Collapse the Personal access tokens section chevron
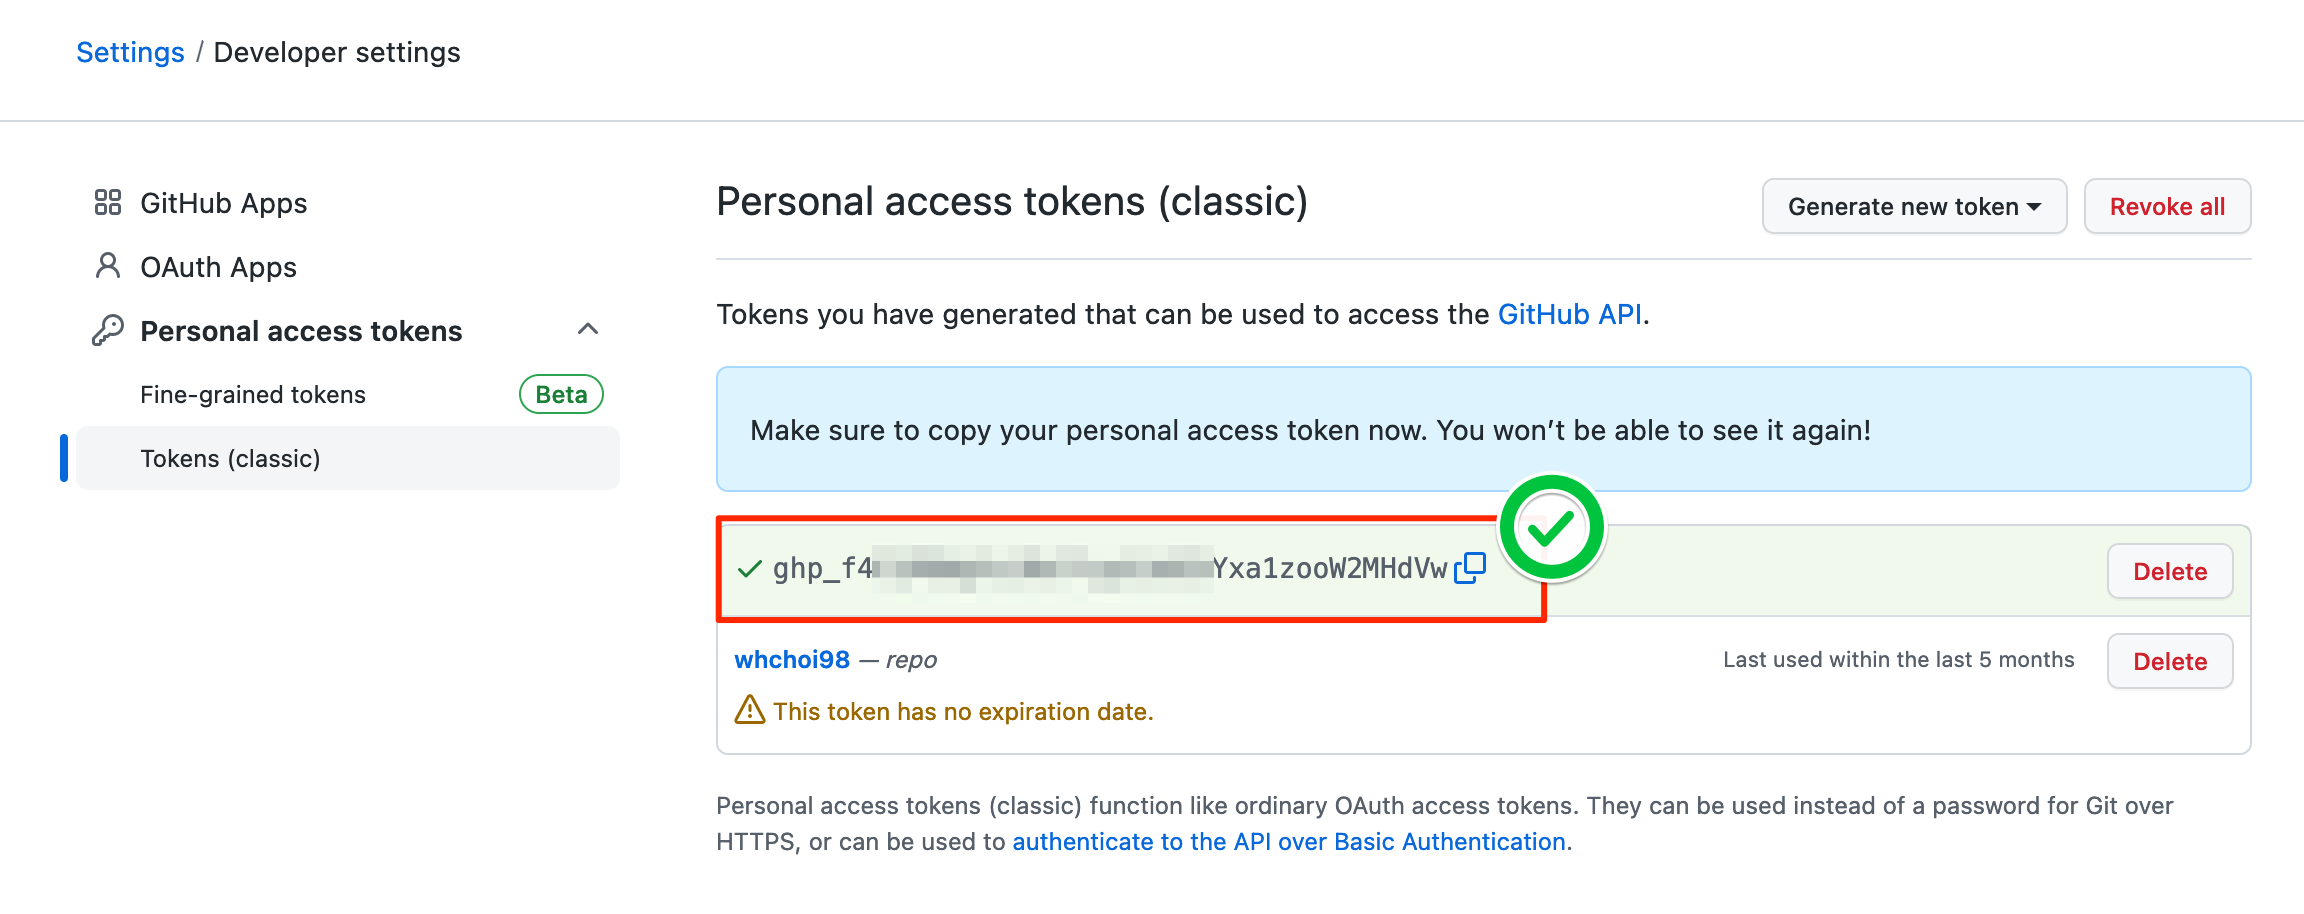 pos(588,329)
